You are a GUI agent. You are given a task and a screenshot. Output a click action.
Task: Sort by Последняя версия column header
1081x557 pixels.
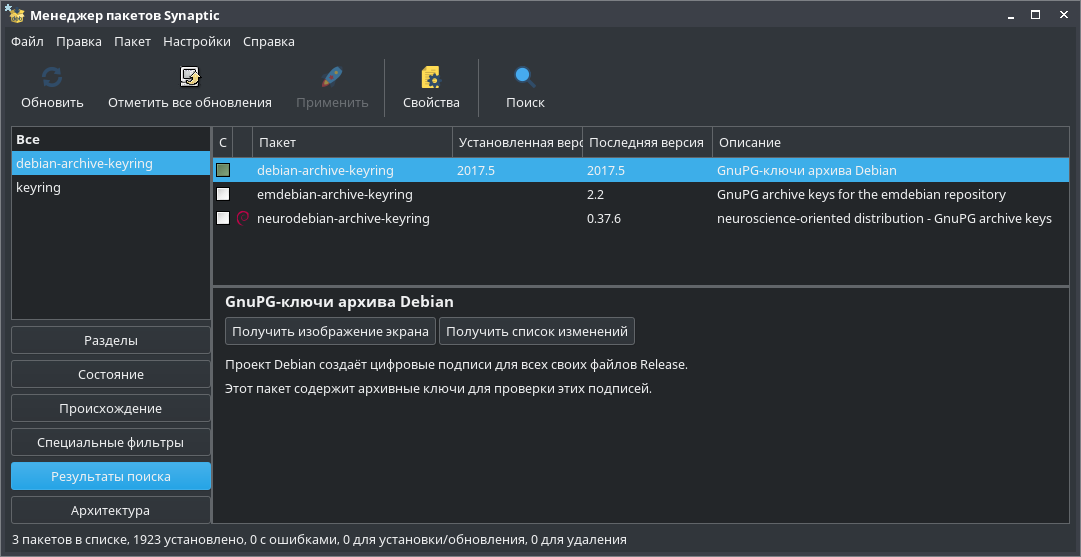pos(647,143)
